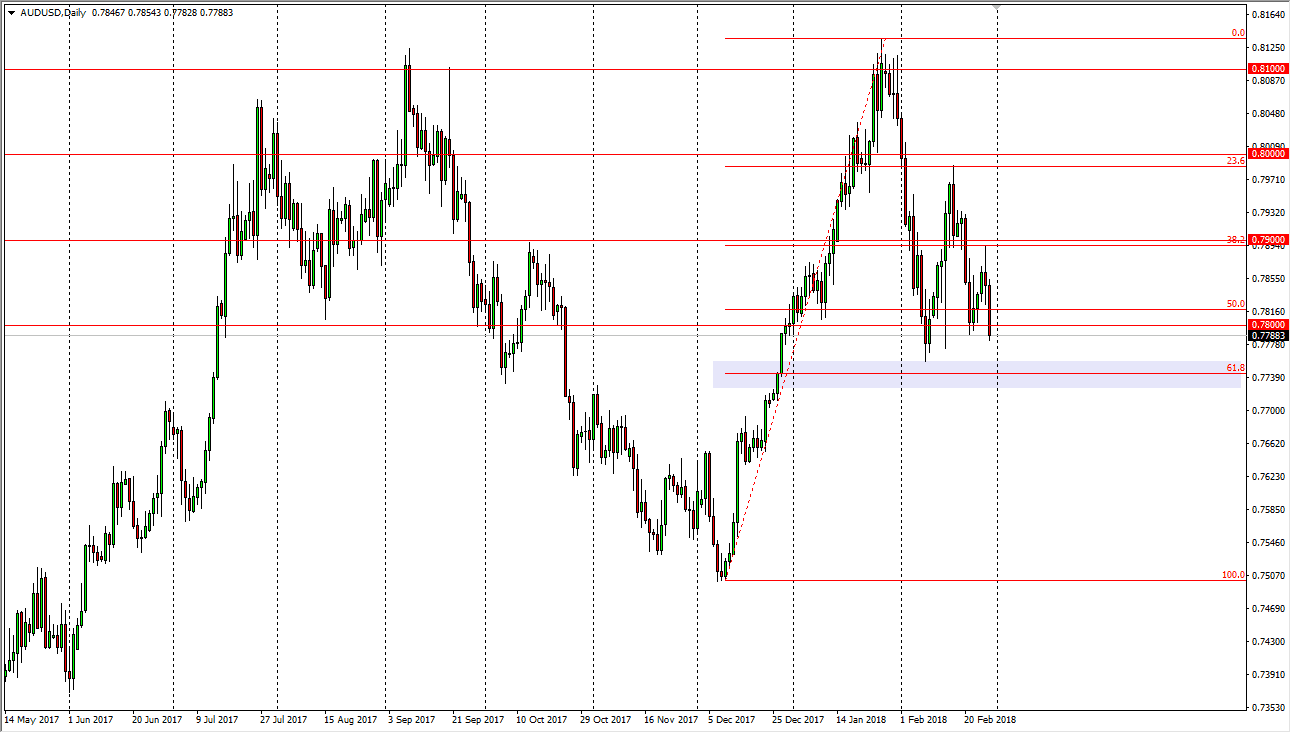1291x733 pixels.
Task: Click the 16 Nov 2017 date label
Action: coord(670,719)
